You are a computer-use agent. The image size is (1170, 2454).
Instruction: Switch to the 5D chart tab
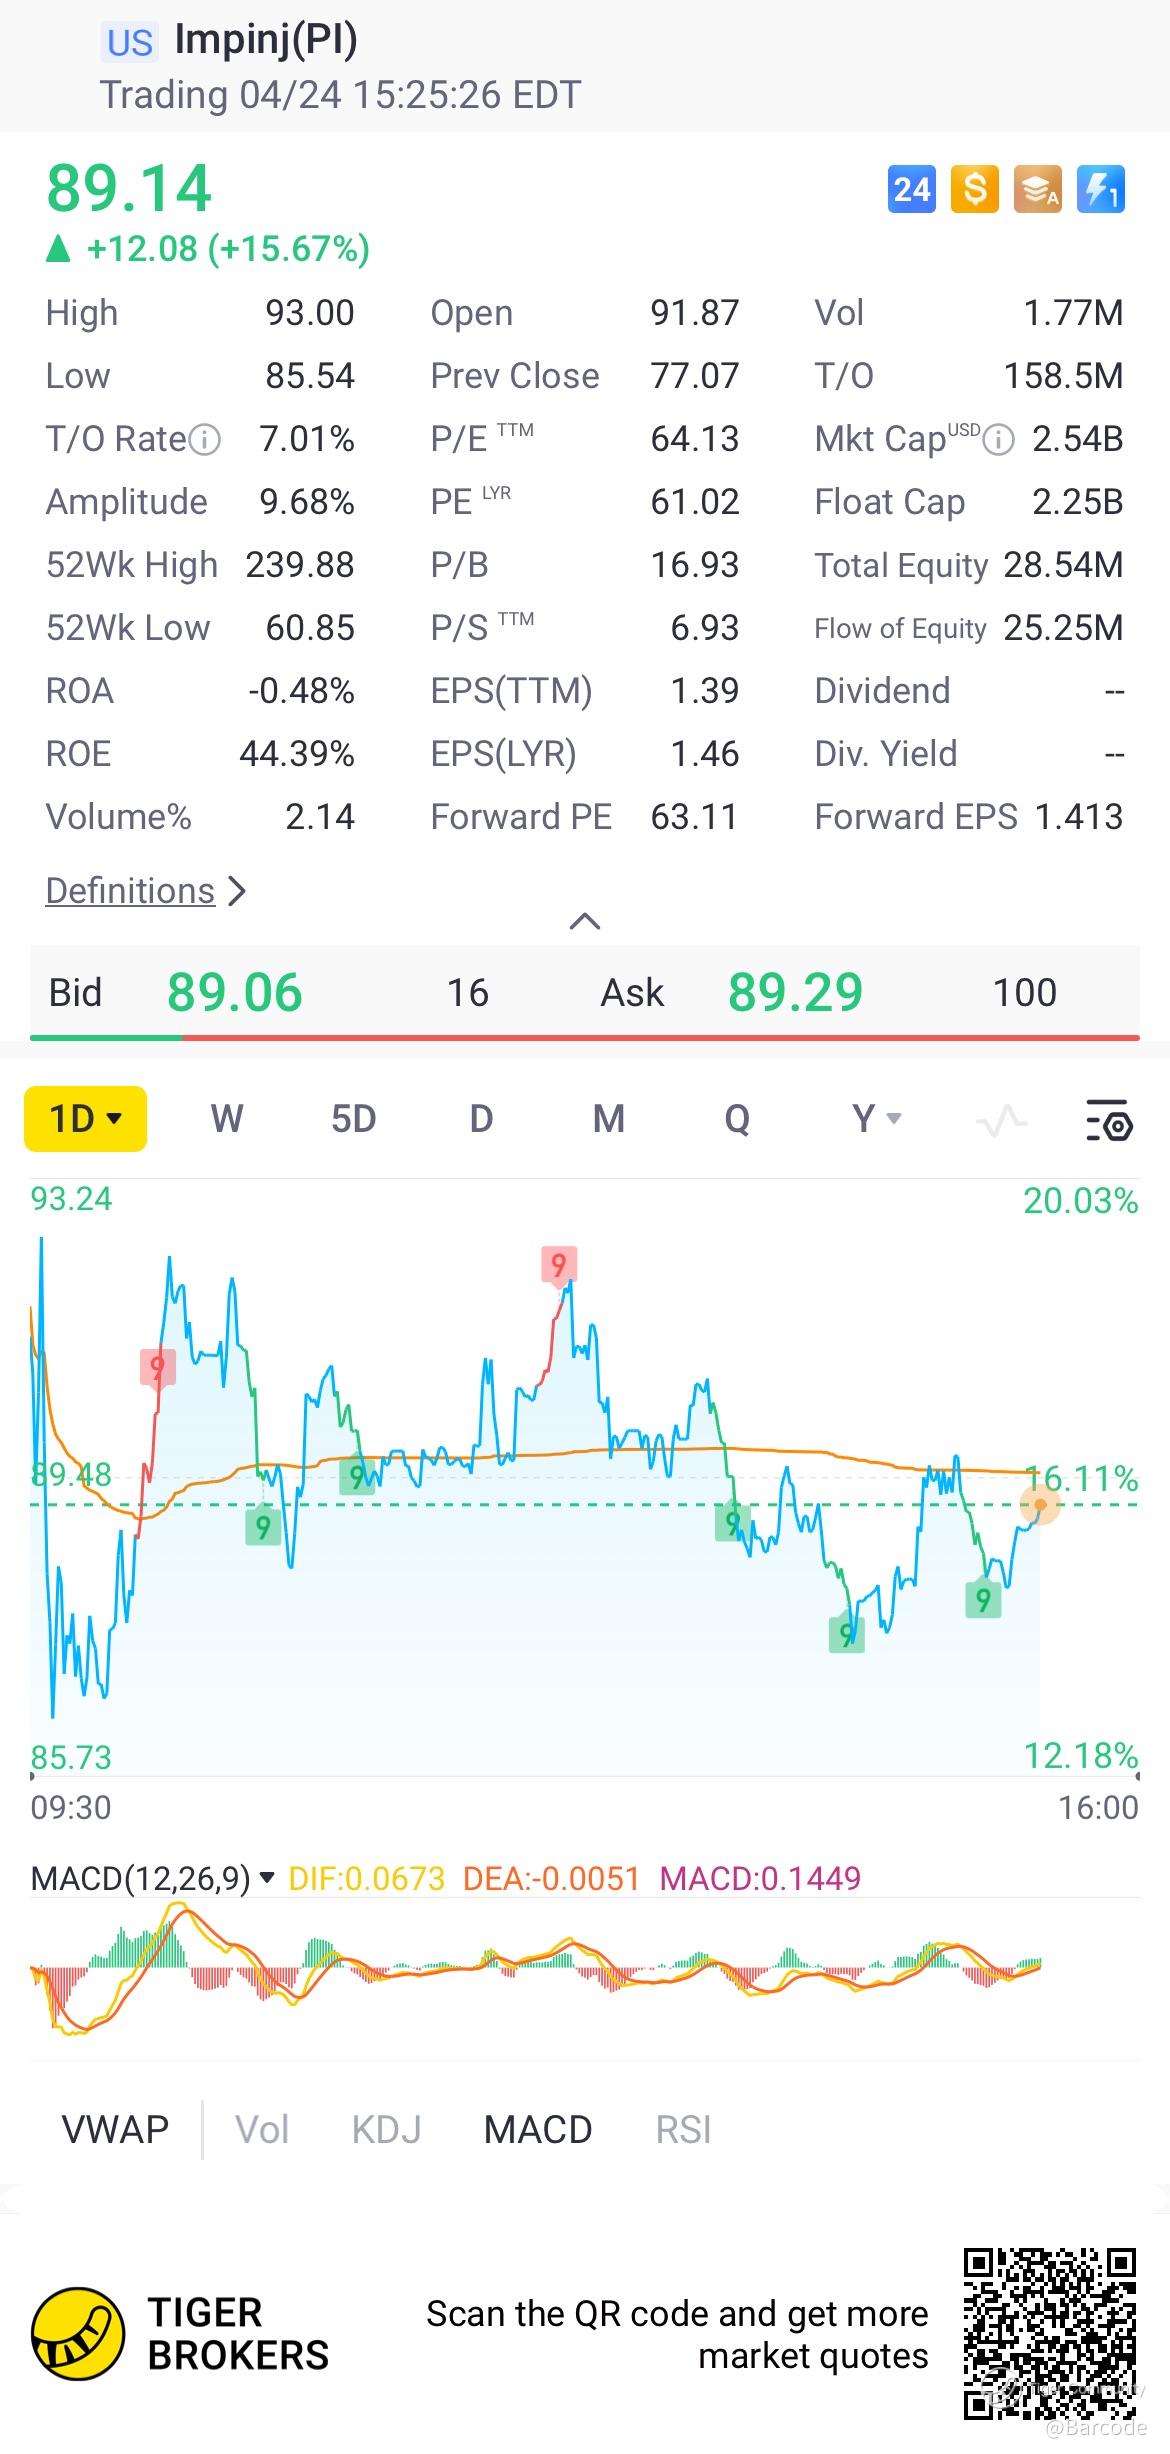tap(353, 1119)
